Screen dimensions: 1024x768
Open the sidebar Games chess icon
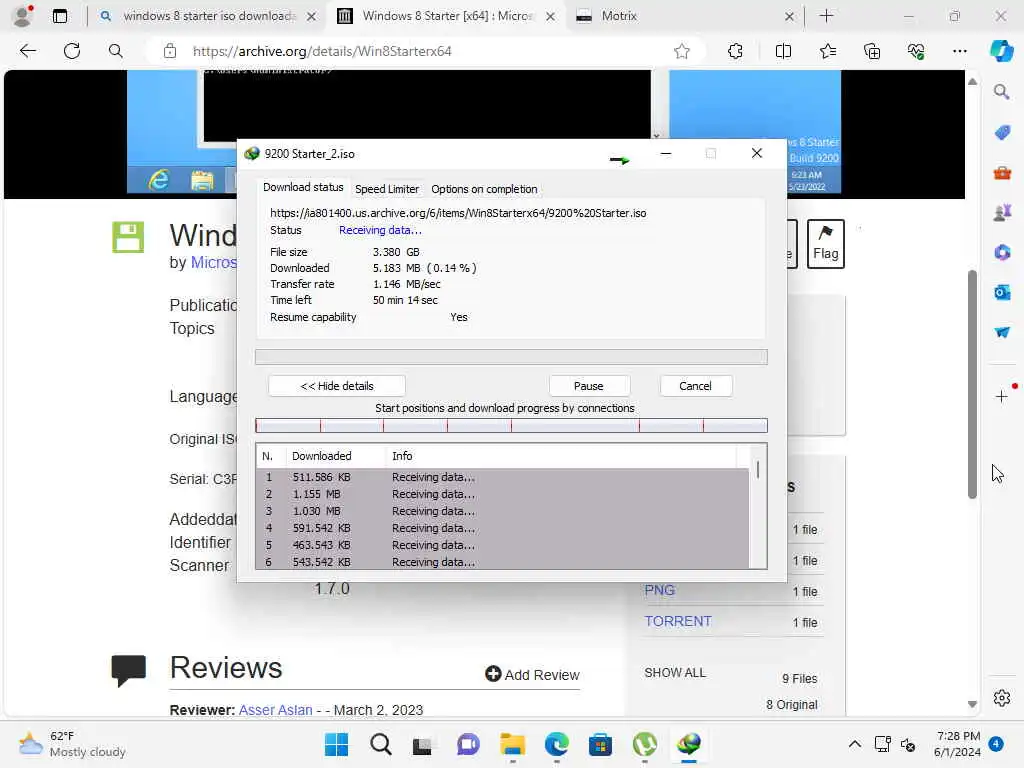point(1002,212)
